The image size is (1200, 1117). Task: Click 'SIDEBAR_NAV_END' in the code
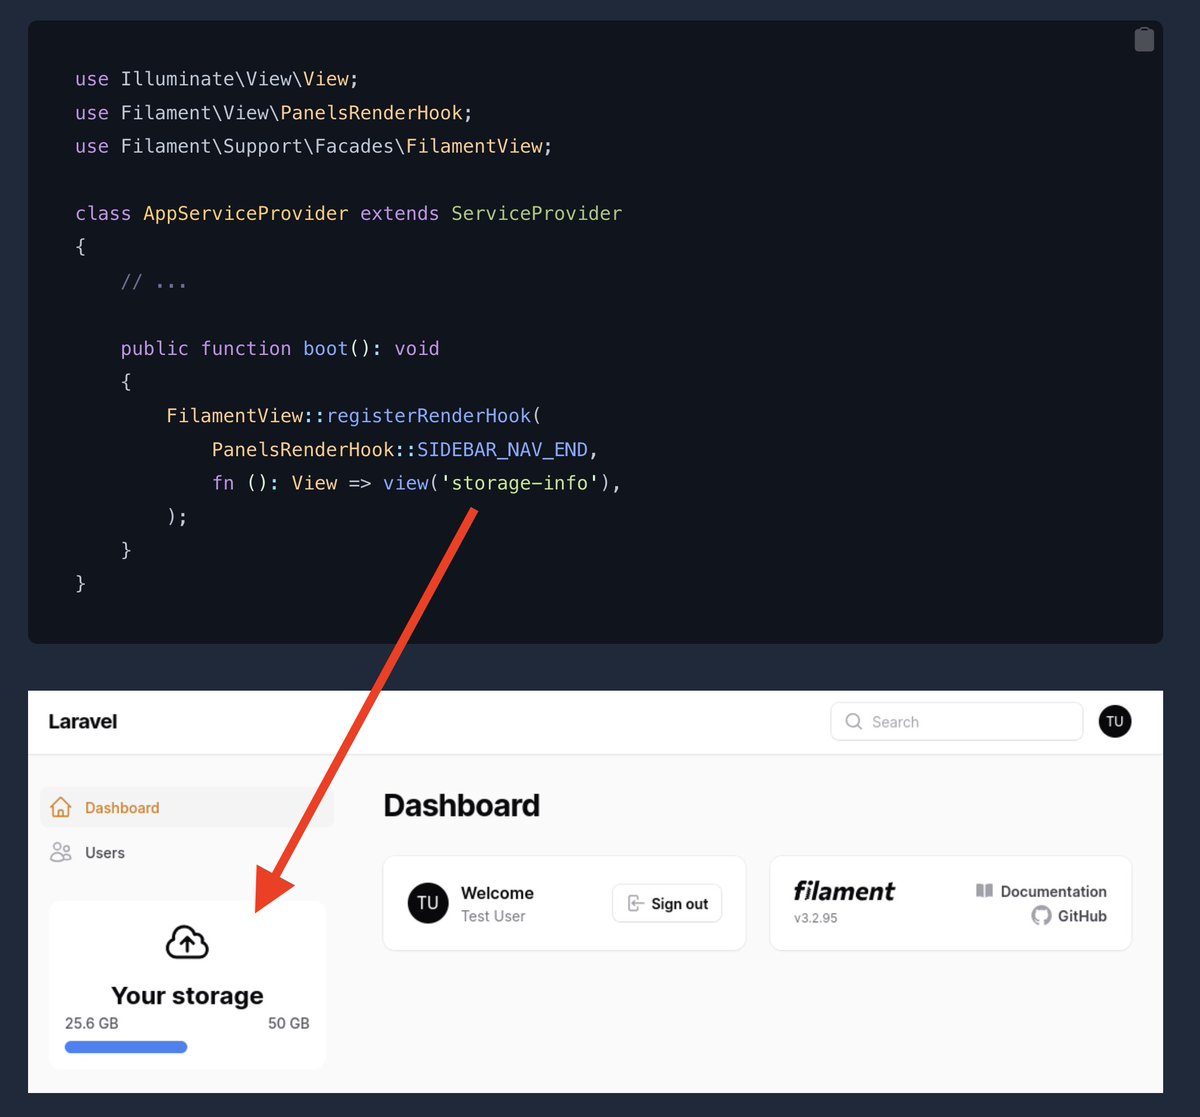[502, 449]
